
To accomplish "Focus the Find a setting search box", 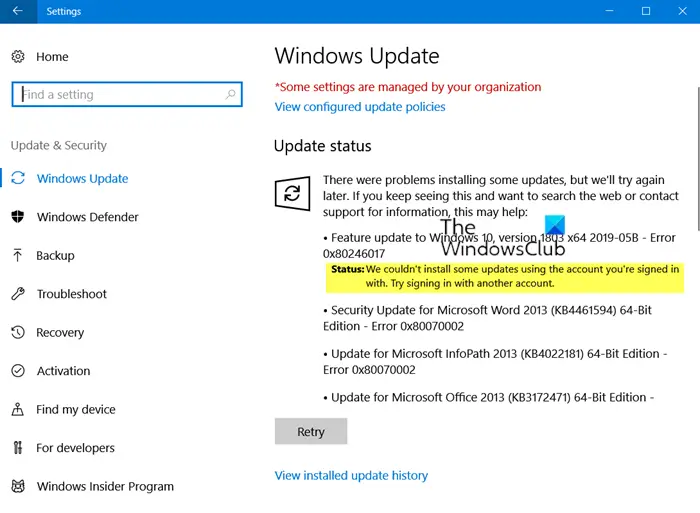I will [127, 94].
